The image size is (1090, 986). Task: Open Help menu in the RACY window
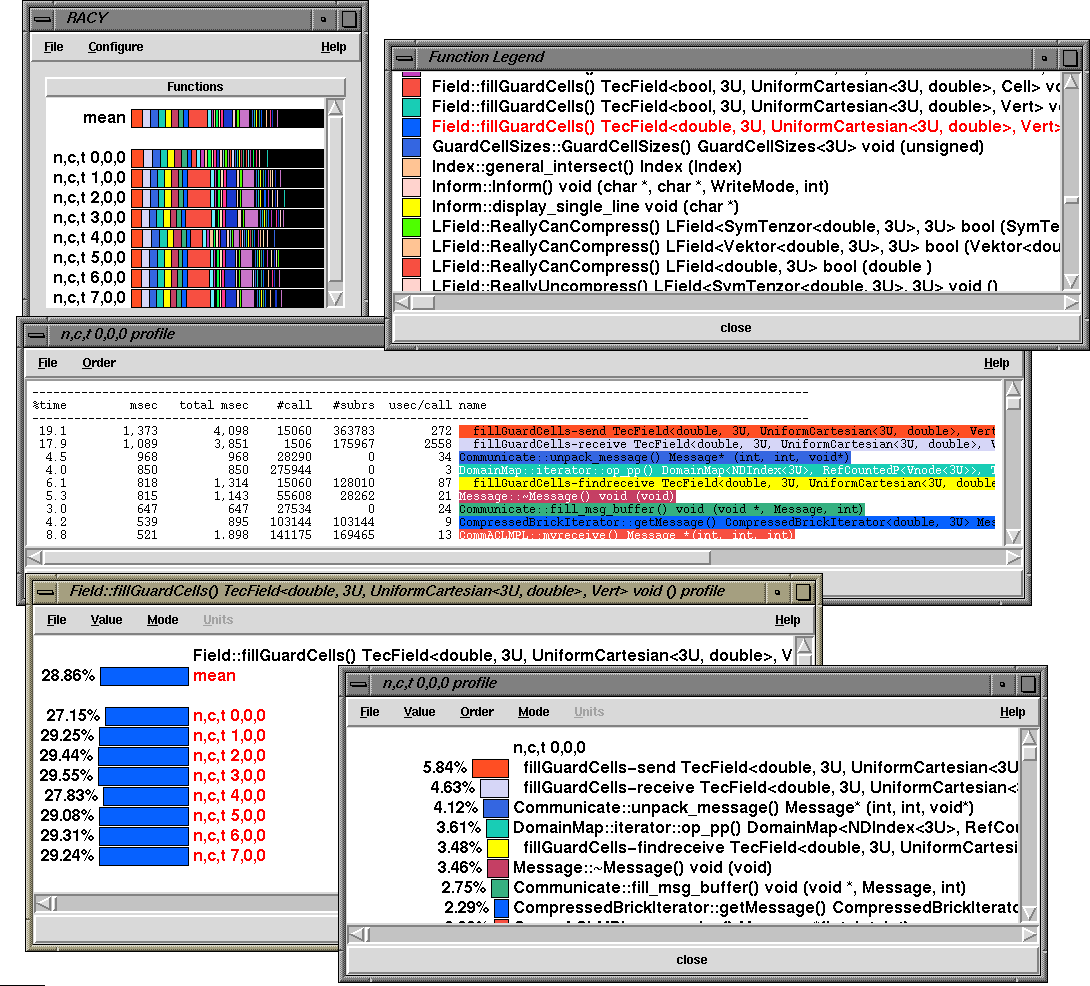coord(333,47)
